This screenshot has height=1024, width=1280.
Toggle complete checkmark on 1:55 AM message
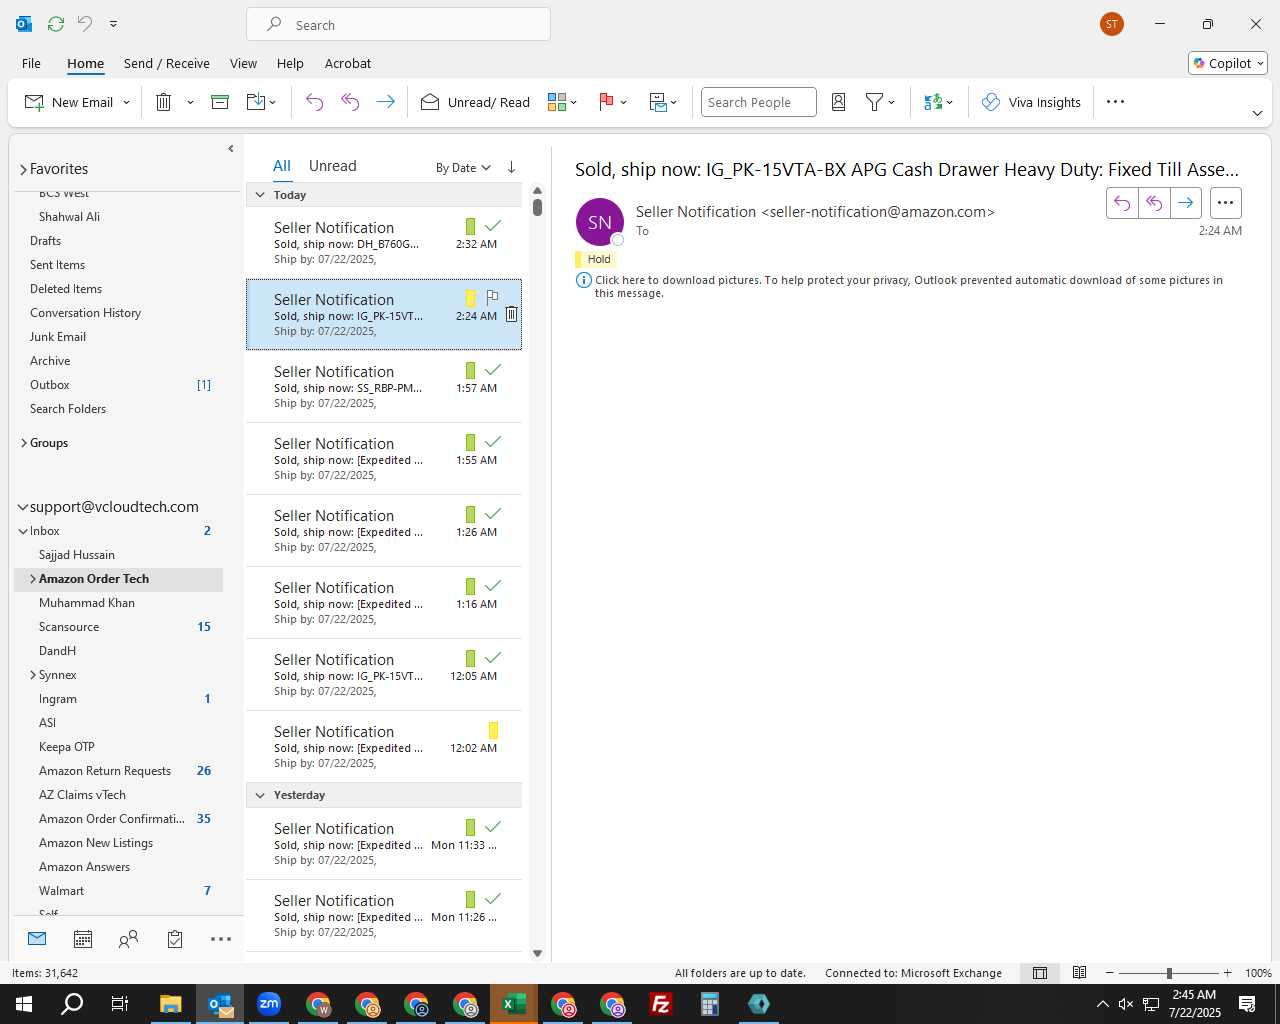[x=493, y=442]
